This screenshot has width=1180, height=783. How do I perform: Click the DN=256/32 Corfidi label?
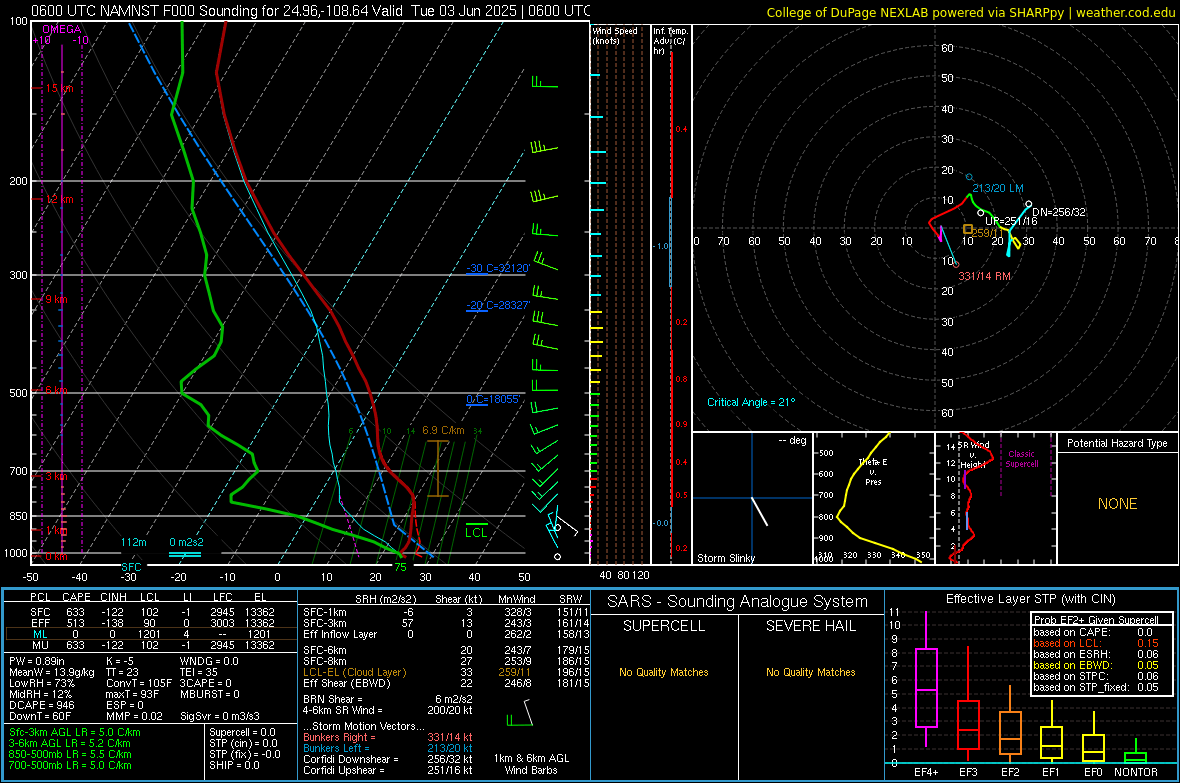click(1059, 212)
